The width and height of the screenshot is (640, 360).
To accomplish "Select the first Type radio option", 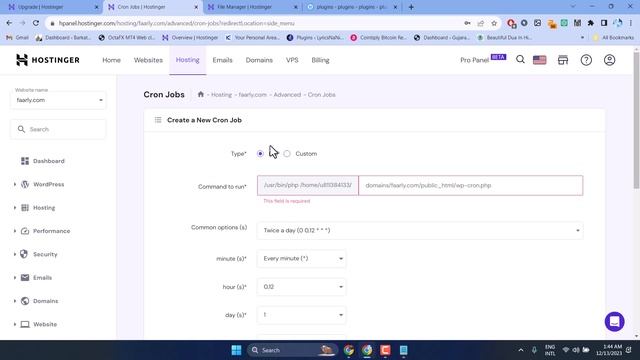I will (x=260, y=153).
